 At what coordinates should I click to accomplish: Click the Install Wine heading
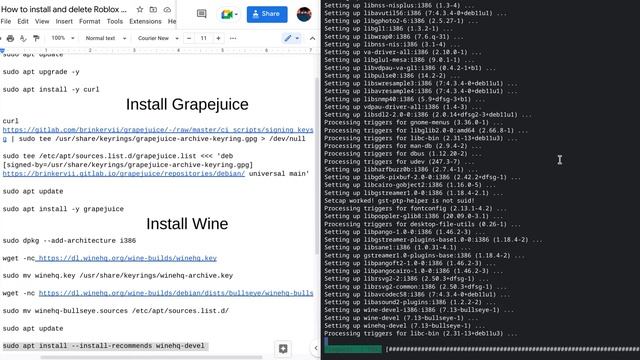click(187, 224)
